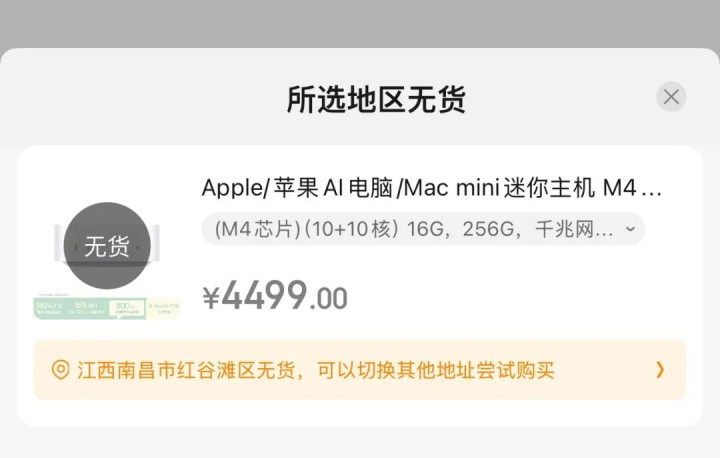Viewport: 720px width, 458px height.
Task: Tap the 15% discount segment in promo strip
Action: point(86,308)
